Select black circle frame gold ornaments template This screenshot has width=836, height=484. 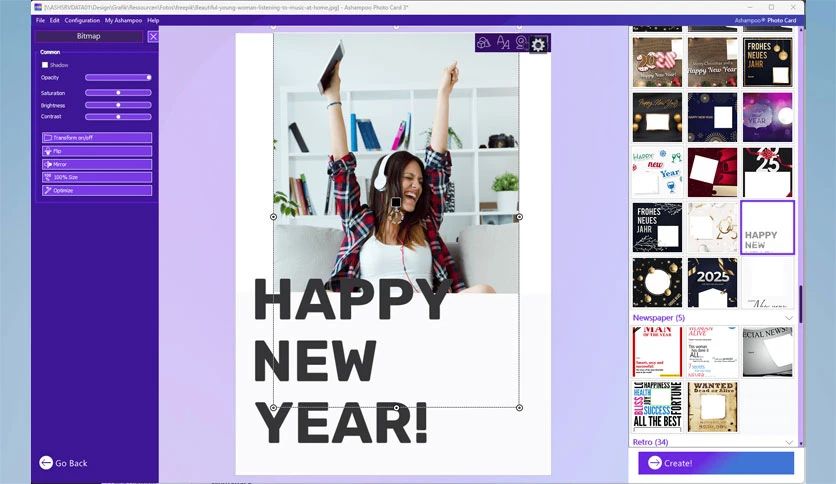[657, 283]
